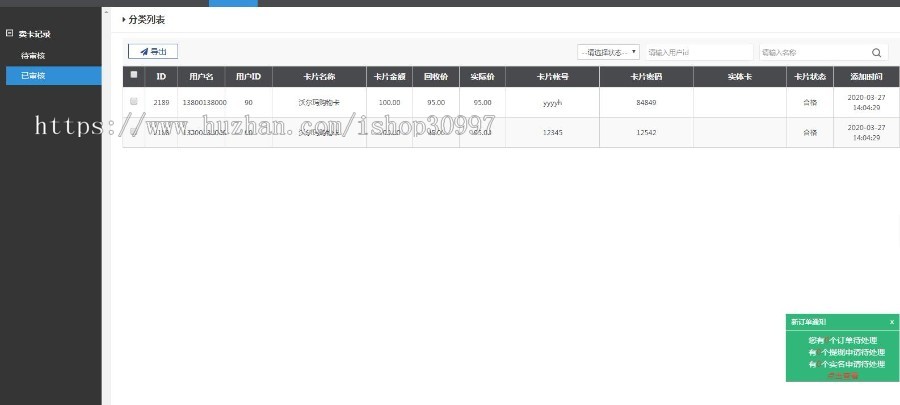The height and width of the screenshot is (405, 900).
Task: Click the search magnifier icon
Action: (x=876, y=53)
